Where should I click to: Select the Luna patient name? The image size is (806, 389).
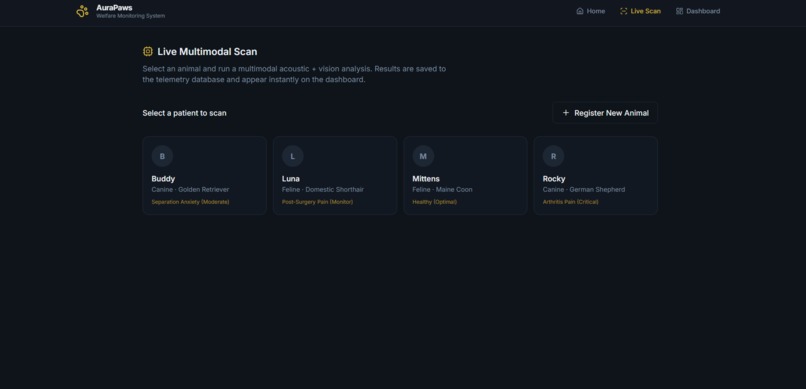pos(290,179)
